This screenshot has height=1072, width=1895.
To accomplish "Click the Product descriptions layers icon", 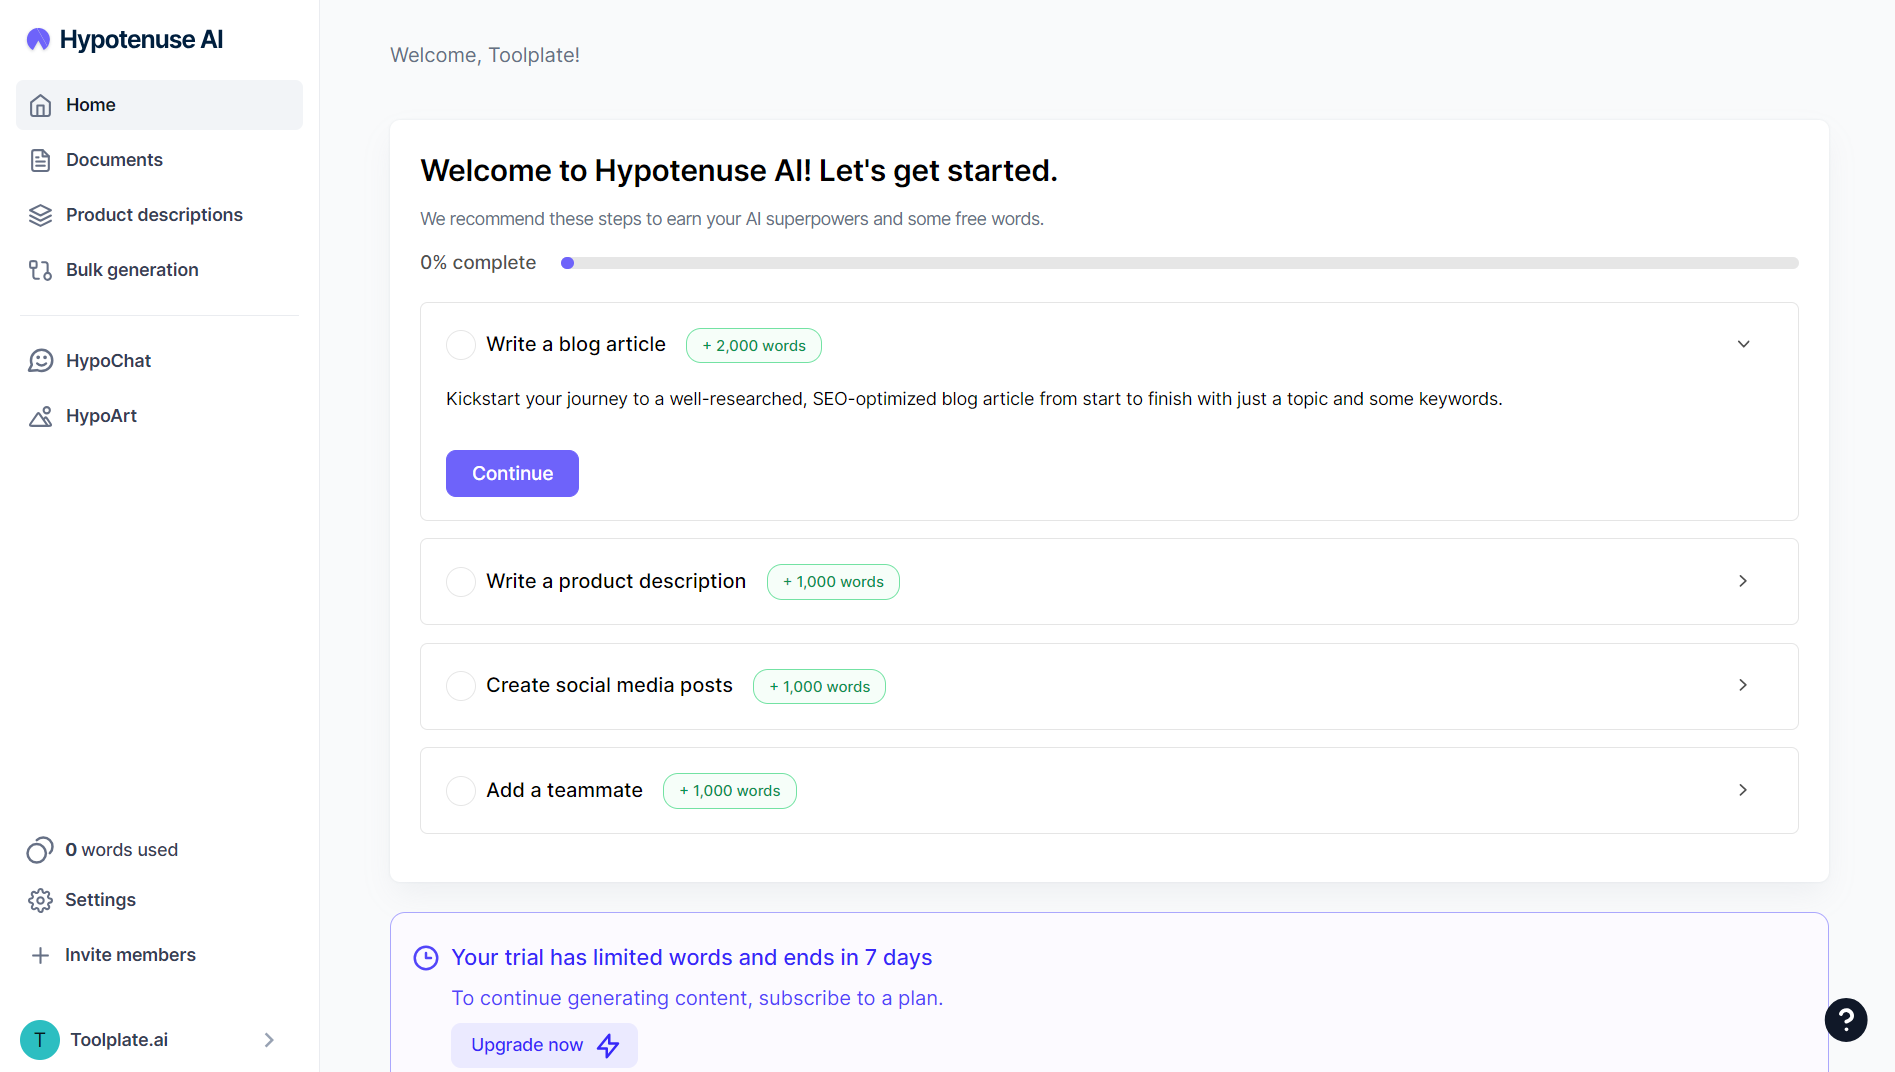I will pos(40,215).
